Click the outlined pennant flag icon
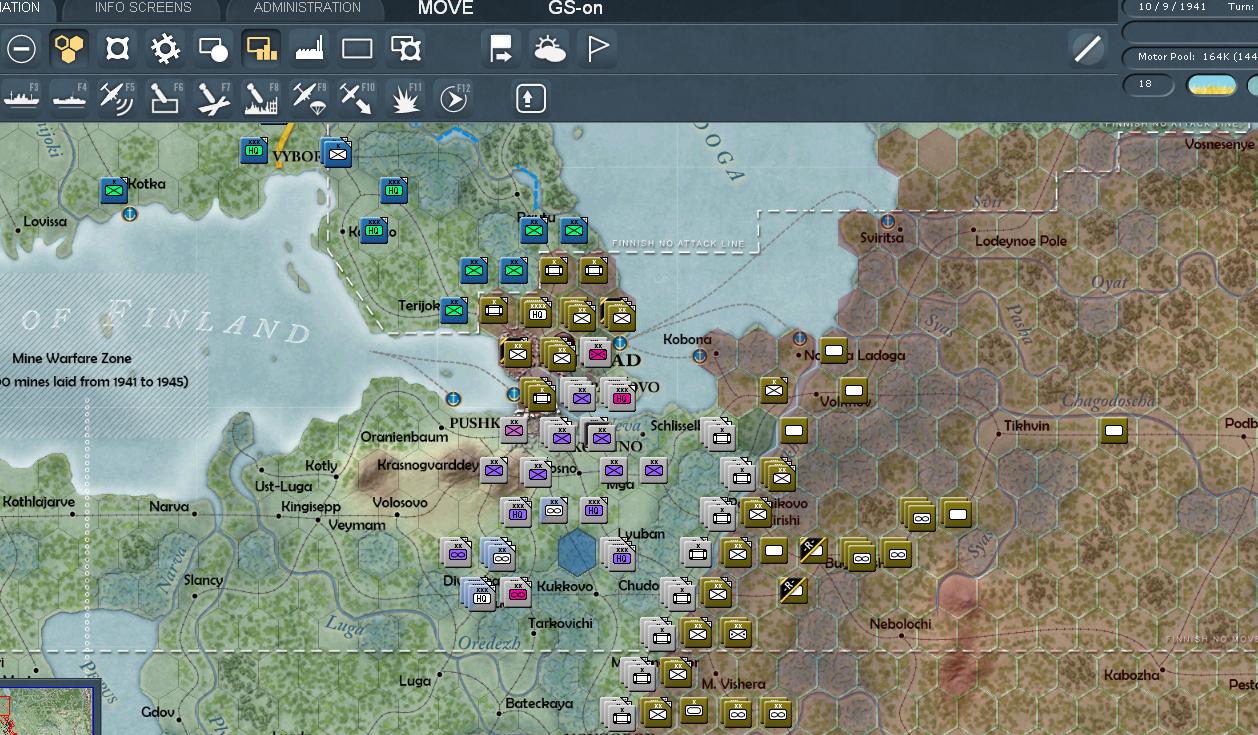The image size is (1258, 735). point(598,48)
